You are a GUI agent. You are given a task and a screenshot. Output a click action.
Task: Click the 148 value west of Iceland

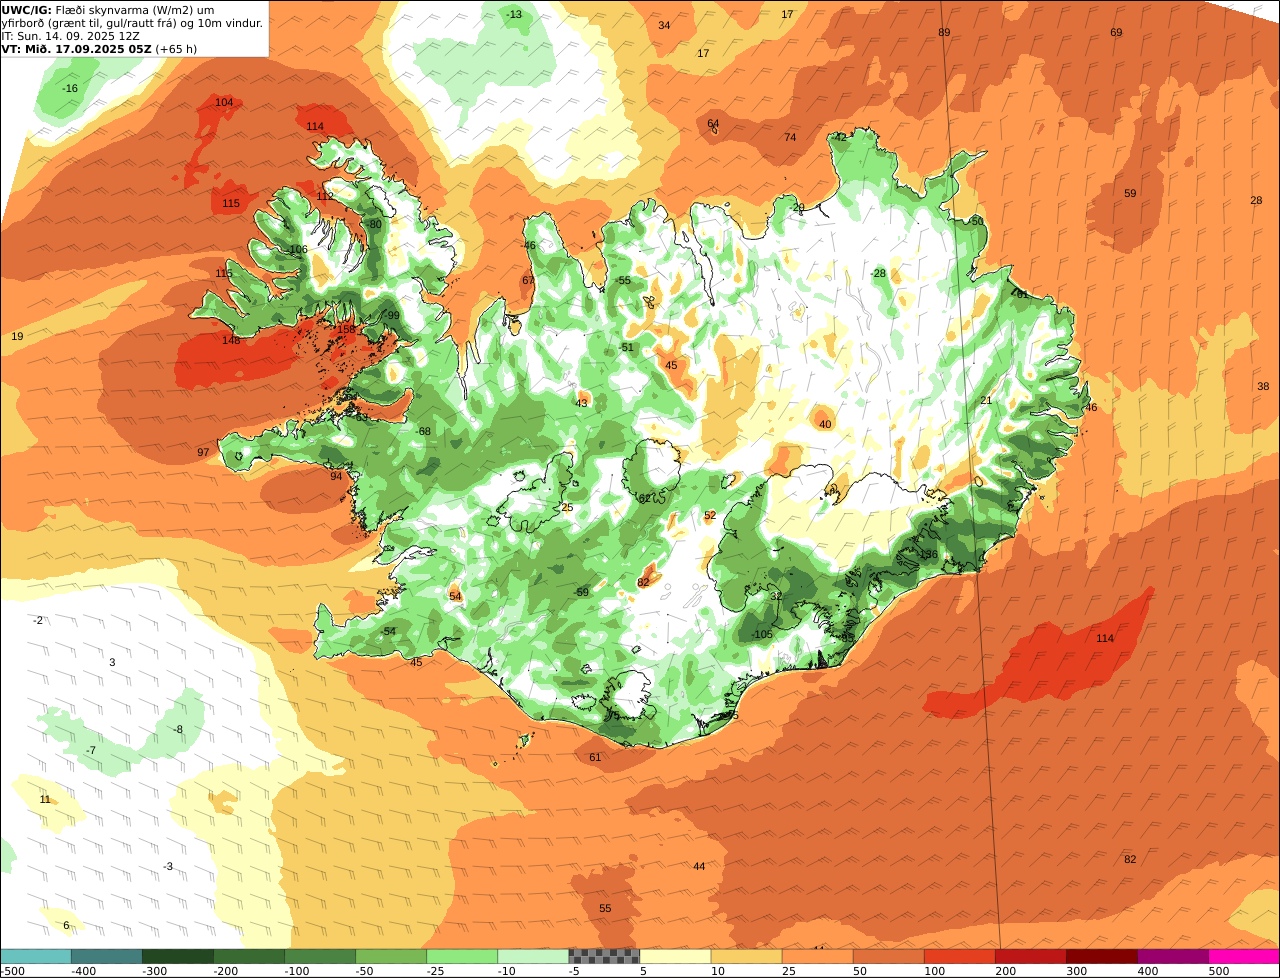pos(231,340)
